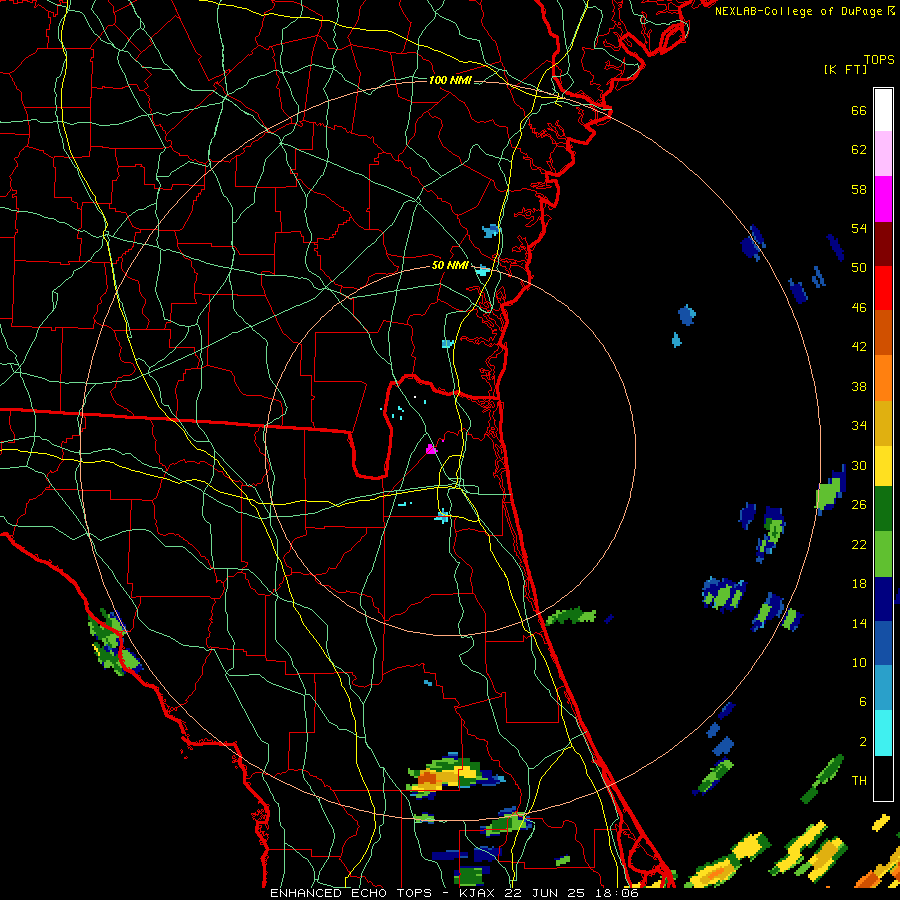Click the legend value 26
Screen dimensions: 900x900
[x=859, y=505]
